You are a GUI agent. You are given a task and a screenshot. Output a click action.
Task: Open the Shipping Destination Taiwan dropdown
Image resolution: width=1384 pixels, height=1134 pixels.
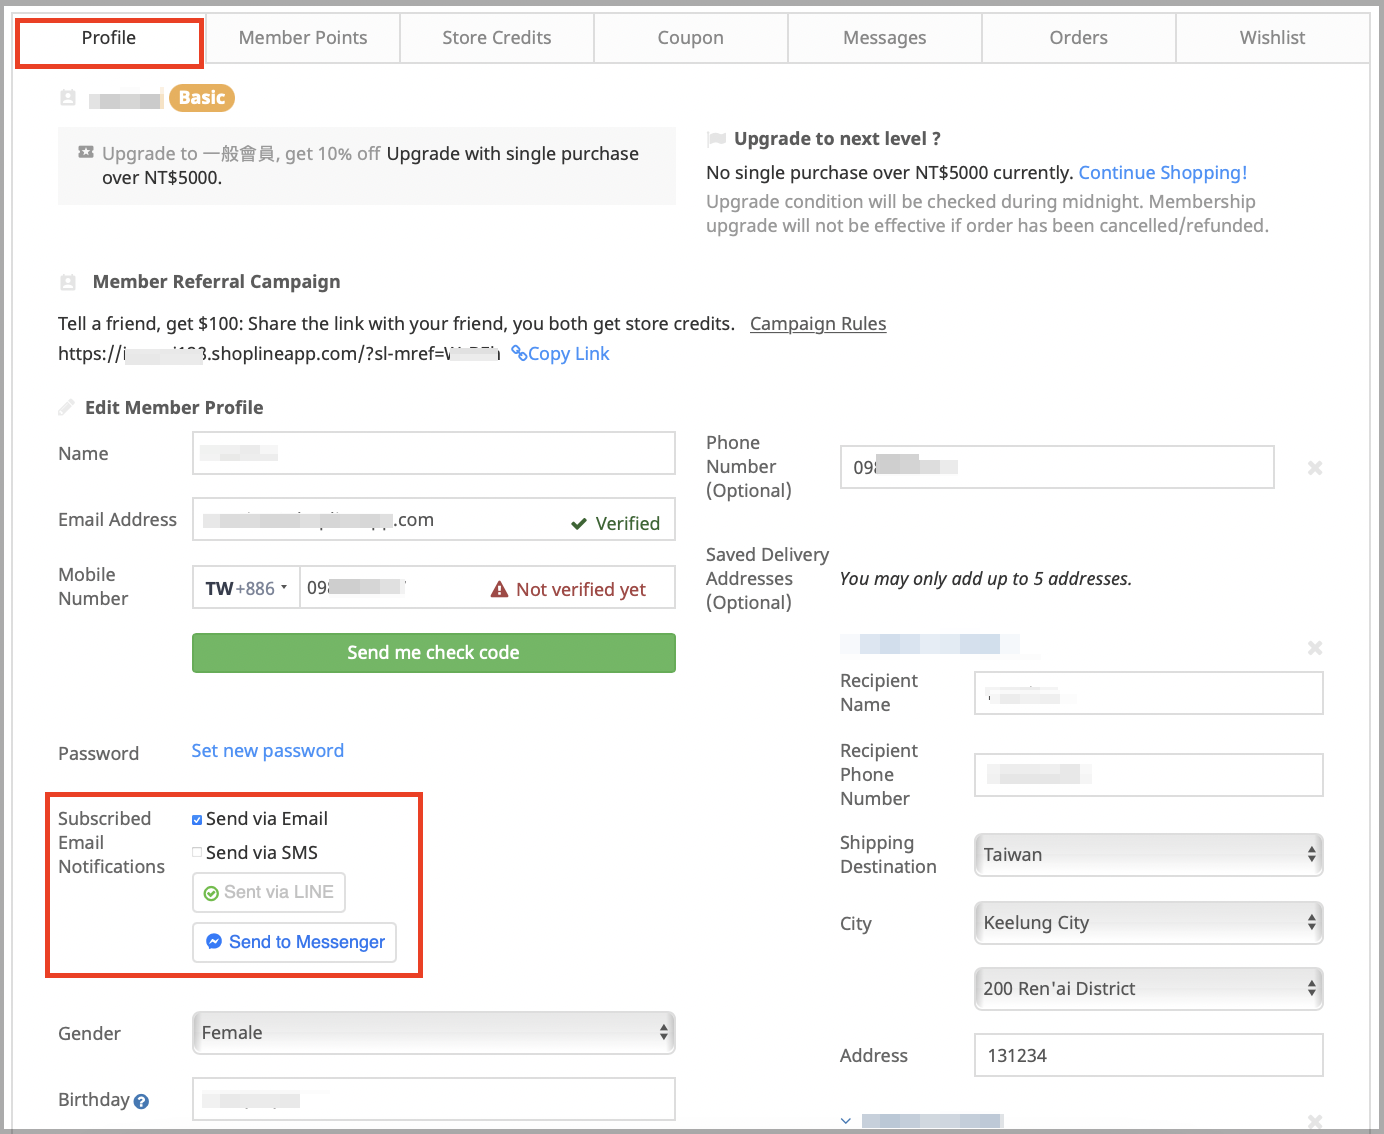click(x=1149, y=855)
